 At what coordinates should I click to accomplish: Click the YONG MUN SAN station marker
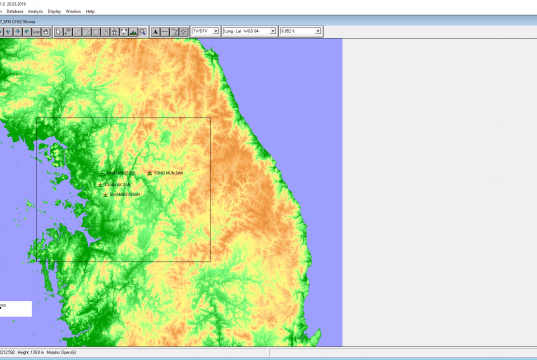point(150,173)
